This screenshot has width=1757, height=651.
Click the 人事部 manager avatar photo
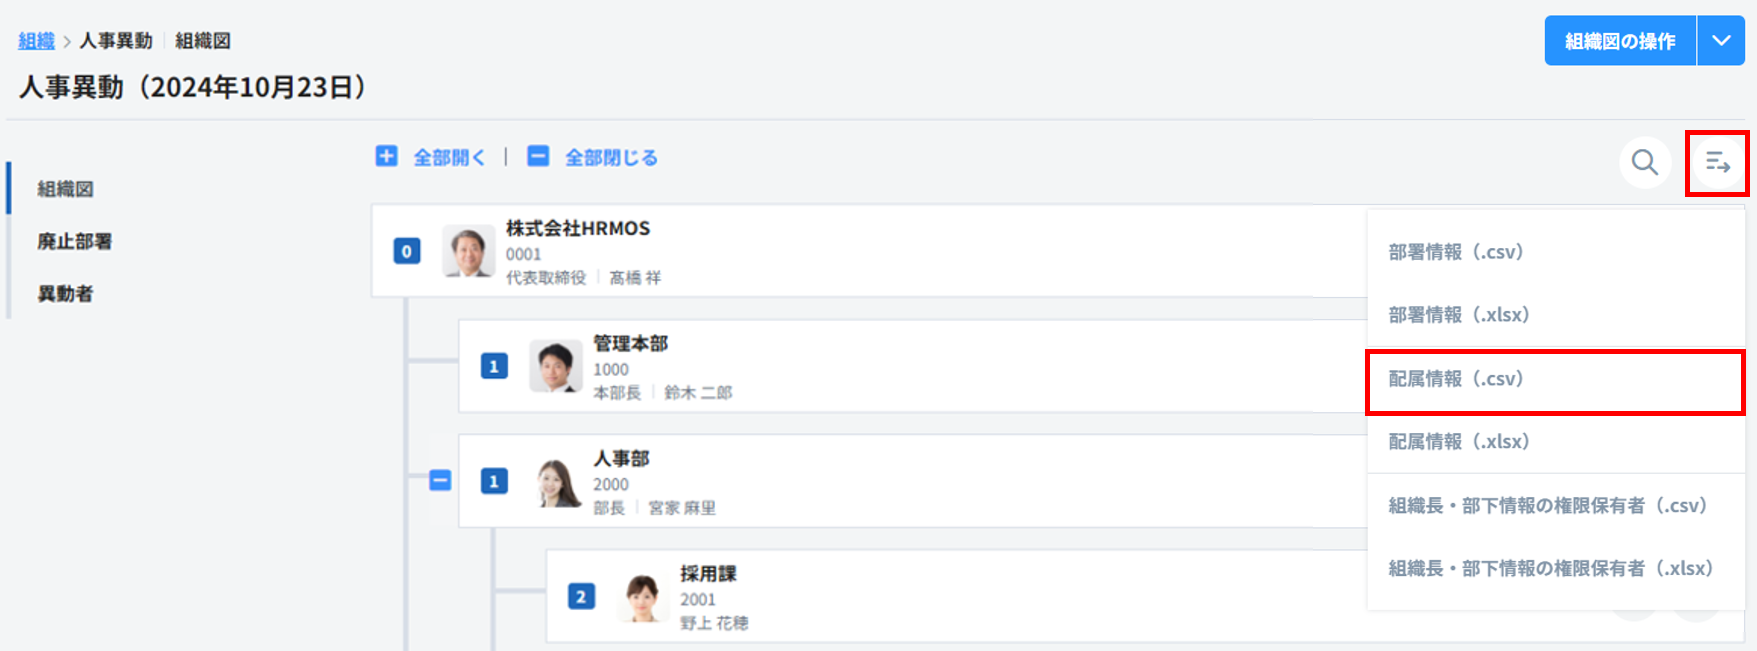[x=557, y=482]
